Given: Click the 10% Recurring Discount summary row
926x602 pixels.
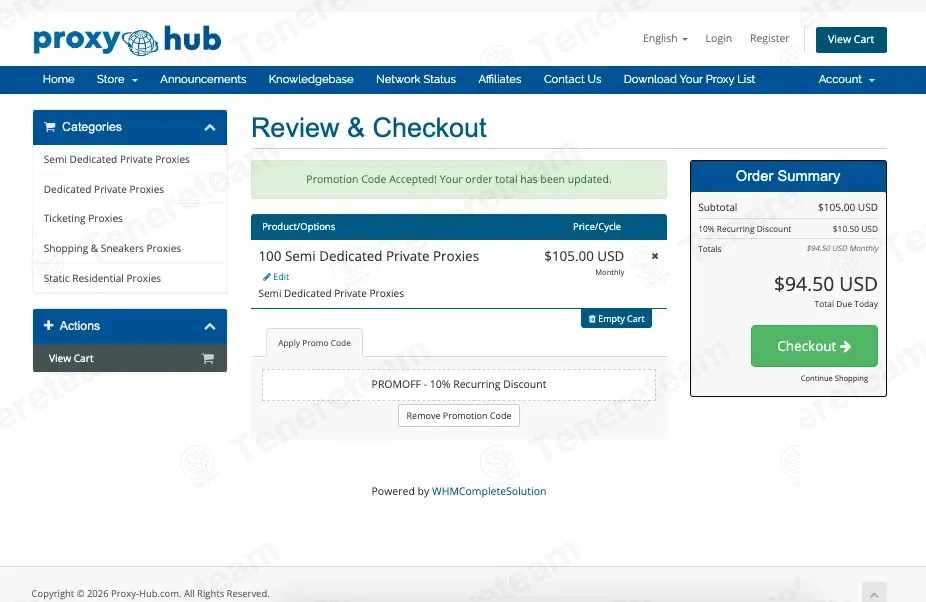Looking at the screenshot, I should click(x=788, y=229).
